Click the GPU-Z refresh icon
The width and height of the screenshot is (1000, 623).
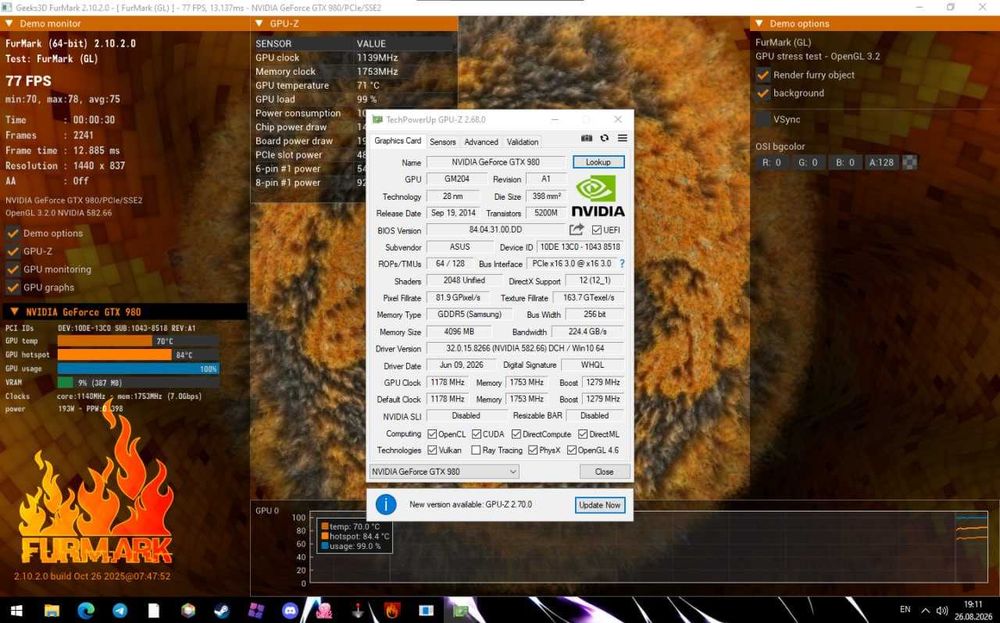tap(604, 138)
